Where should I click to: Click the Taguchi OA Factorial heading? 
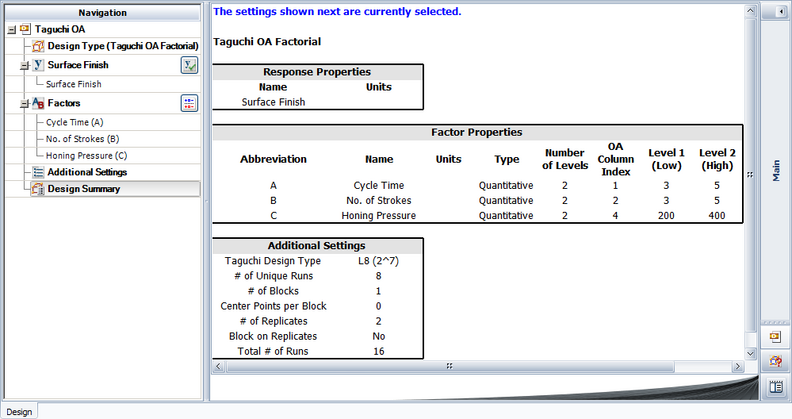click(267, 42)
